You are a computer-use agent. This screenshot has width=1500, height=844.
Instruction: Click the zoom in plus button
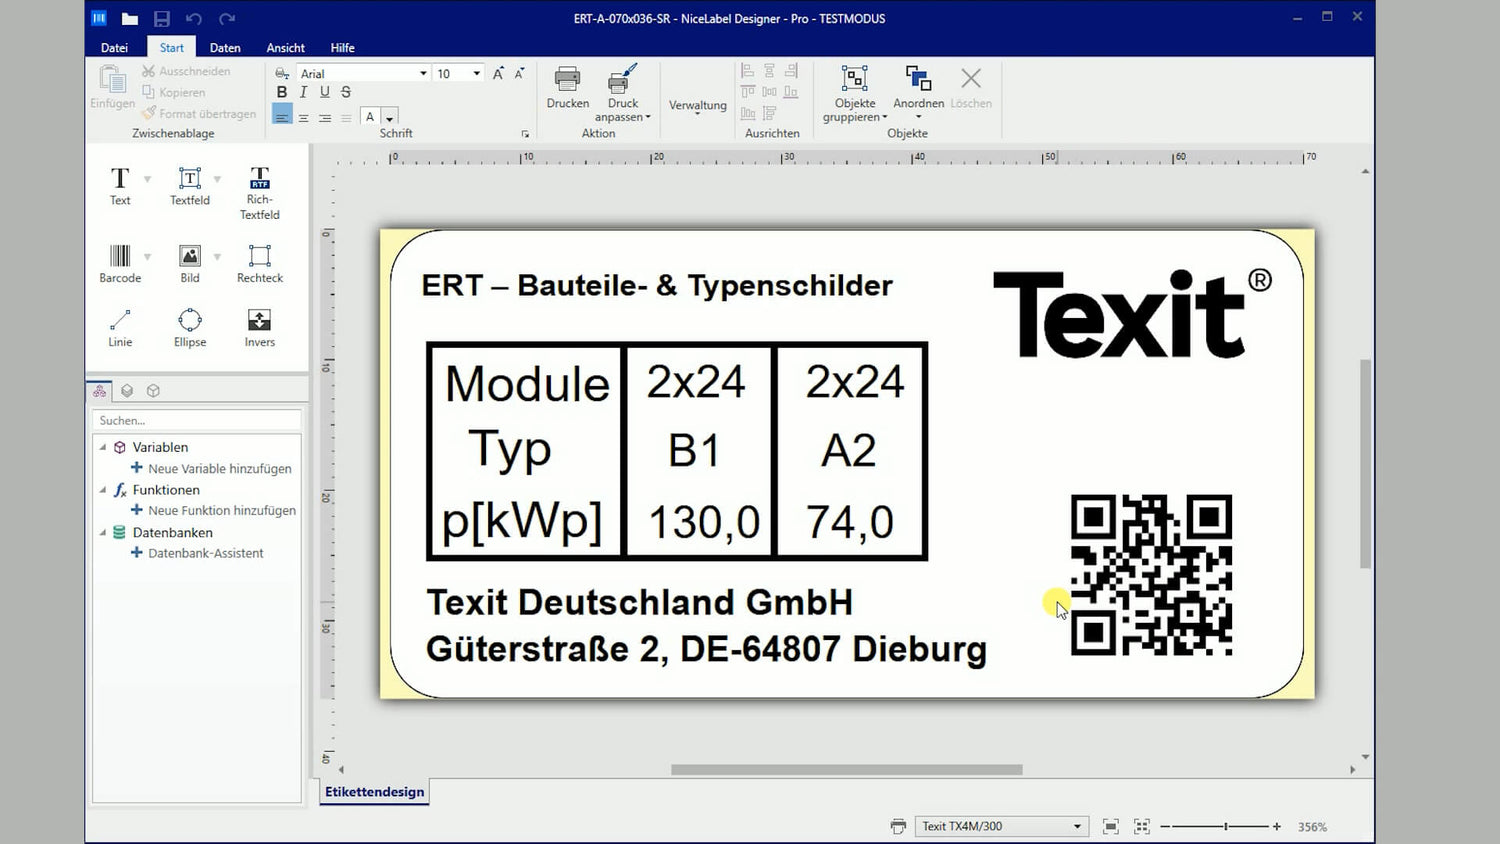1277,826
